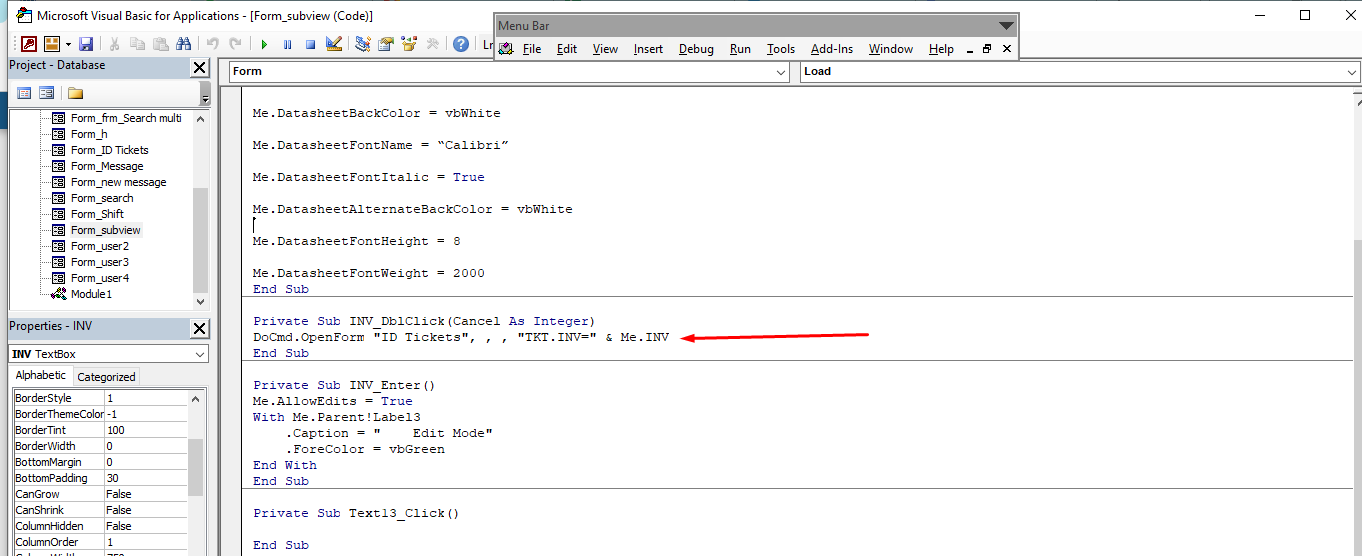Open the Tools menu
Viewport: 1362px width, 556px height.
tap(781, 49)
